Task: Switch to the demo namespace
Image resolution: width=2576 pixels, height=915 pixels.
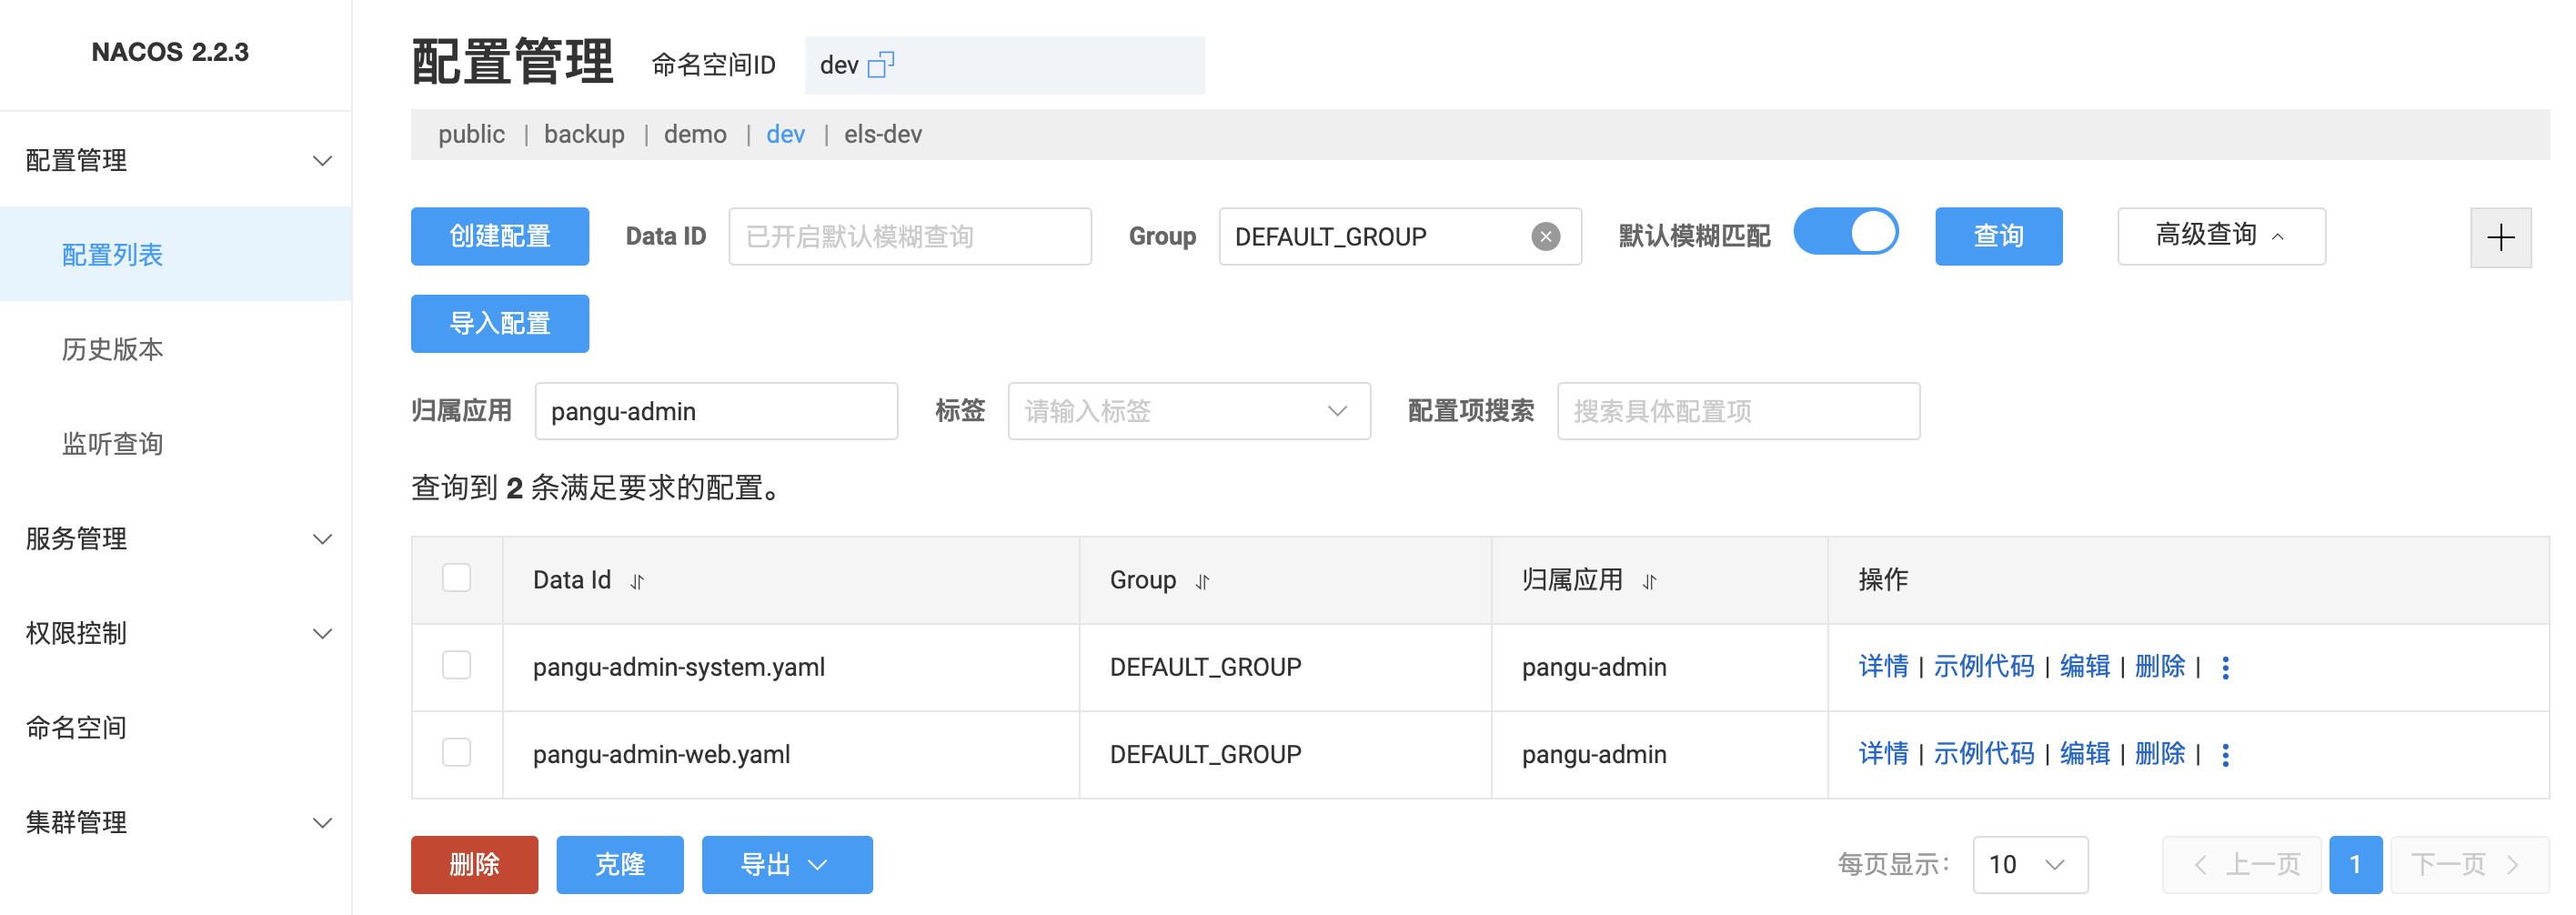Action: 695,134
